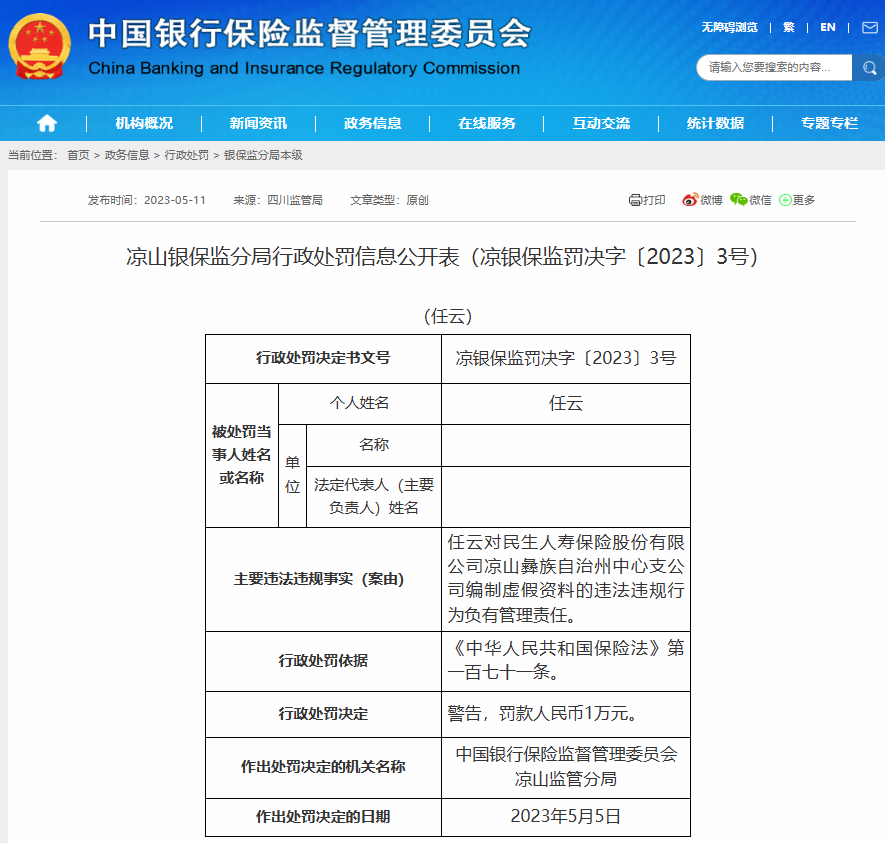The width and height of the screenshot is (885, 843).
Task: Click the print icon
Action: click(x=635, y=200)
